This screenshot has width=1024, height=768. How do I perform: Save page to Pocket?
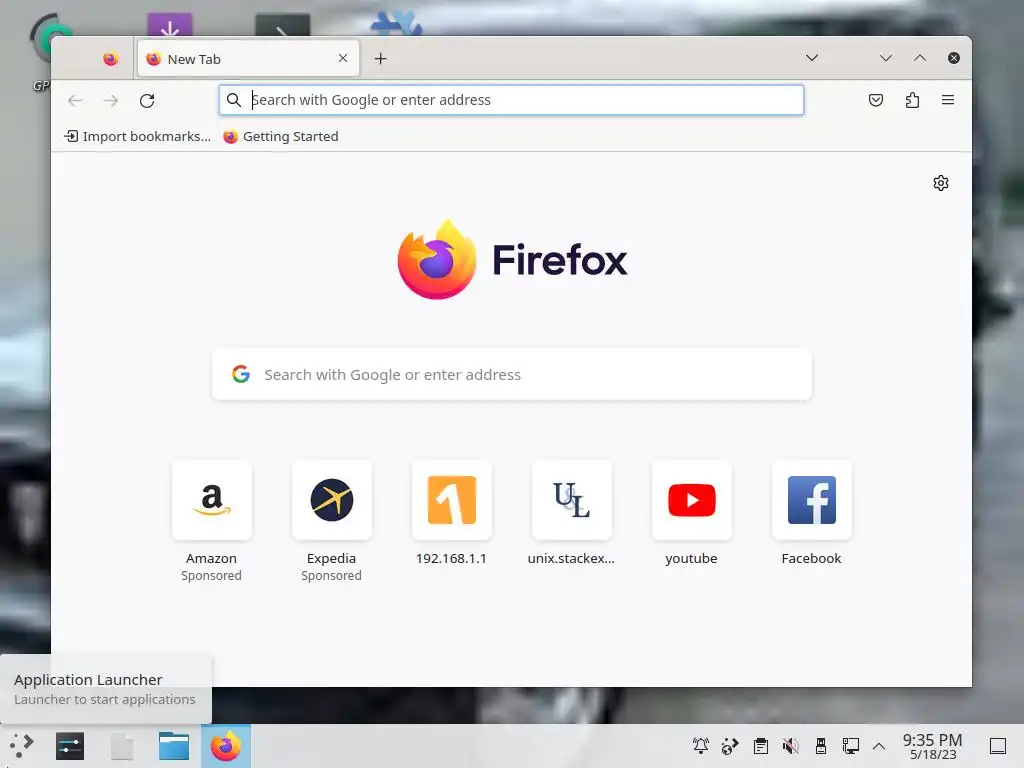pyautogui.click(x=876, y=100)
